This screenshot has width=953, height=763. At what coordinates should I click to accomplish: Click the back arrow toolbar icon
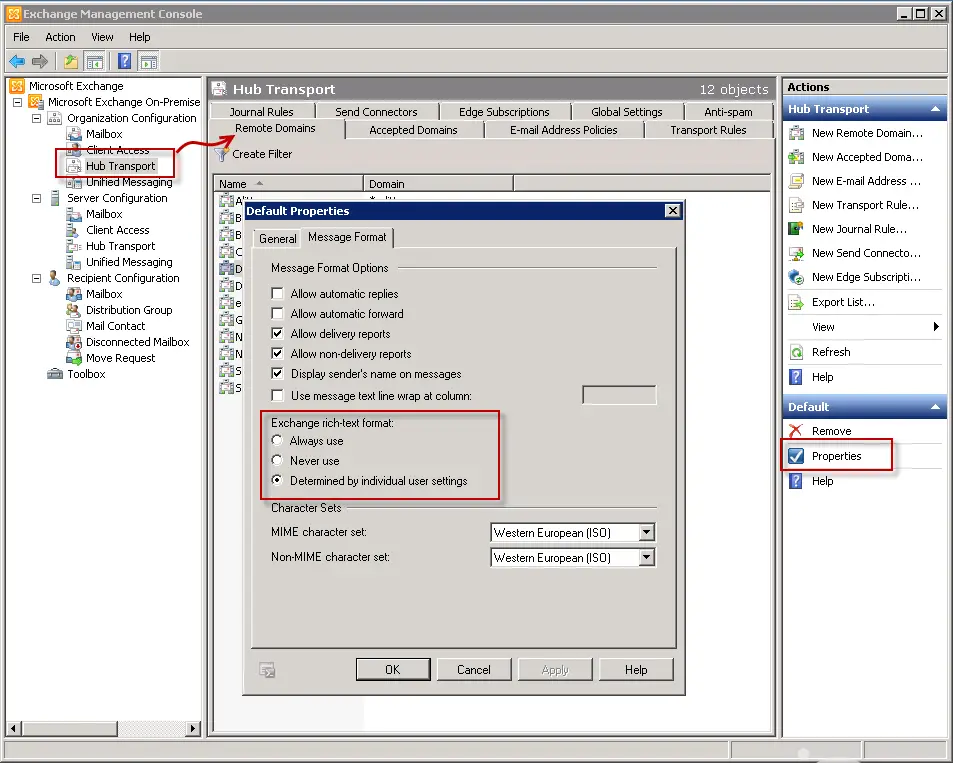coord(17,61)
